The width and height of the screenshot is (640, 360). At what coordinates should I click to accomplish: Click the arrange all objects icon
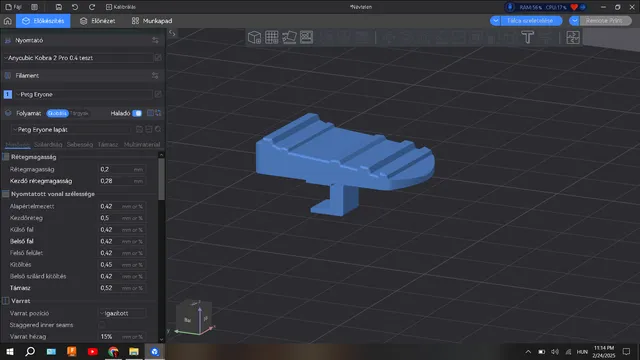point(306,38)
